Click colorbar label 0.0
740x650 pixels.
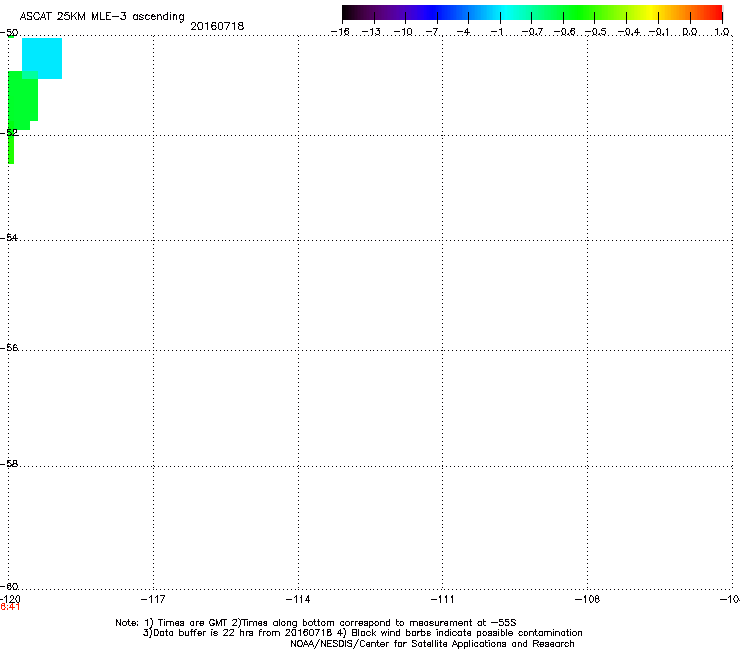[690, 32]
